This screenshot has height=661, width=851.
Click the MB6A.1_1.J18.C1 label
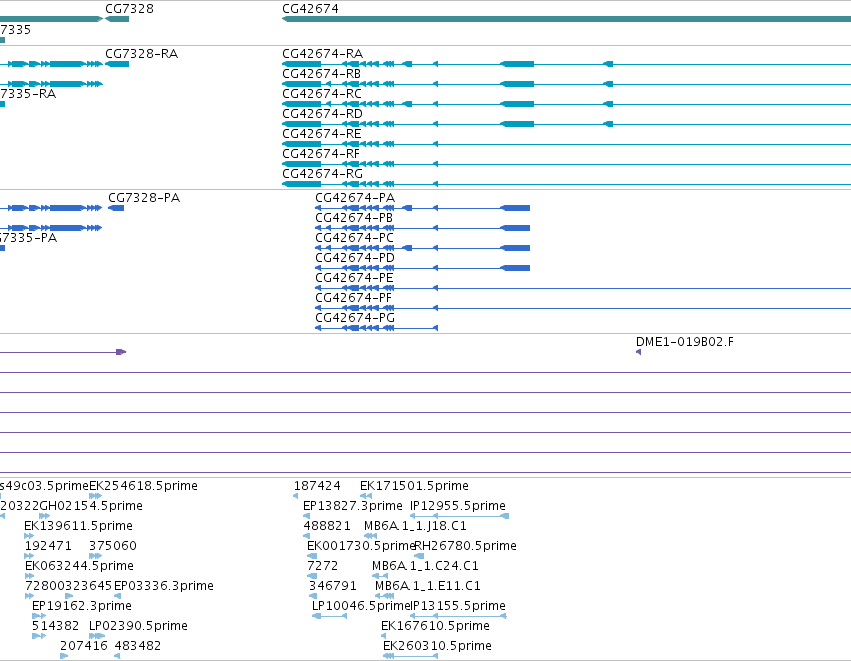(415, 526)
